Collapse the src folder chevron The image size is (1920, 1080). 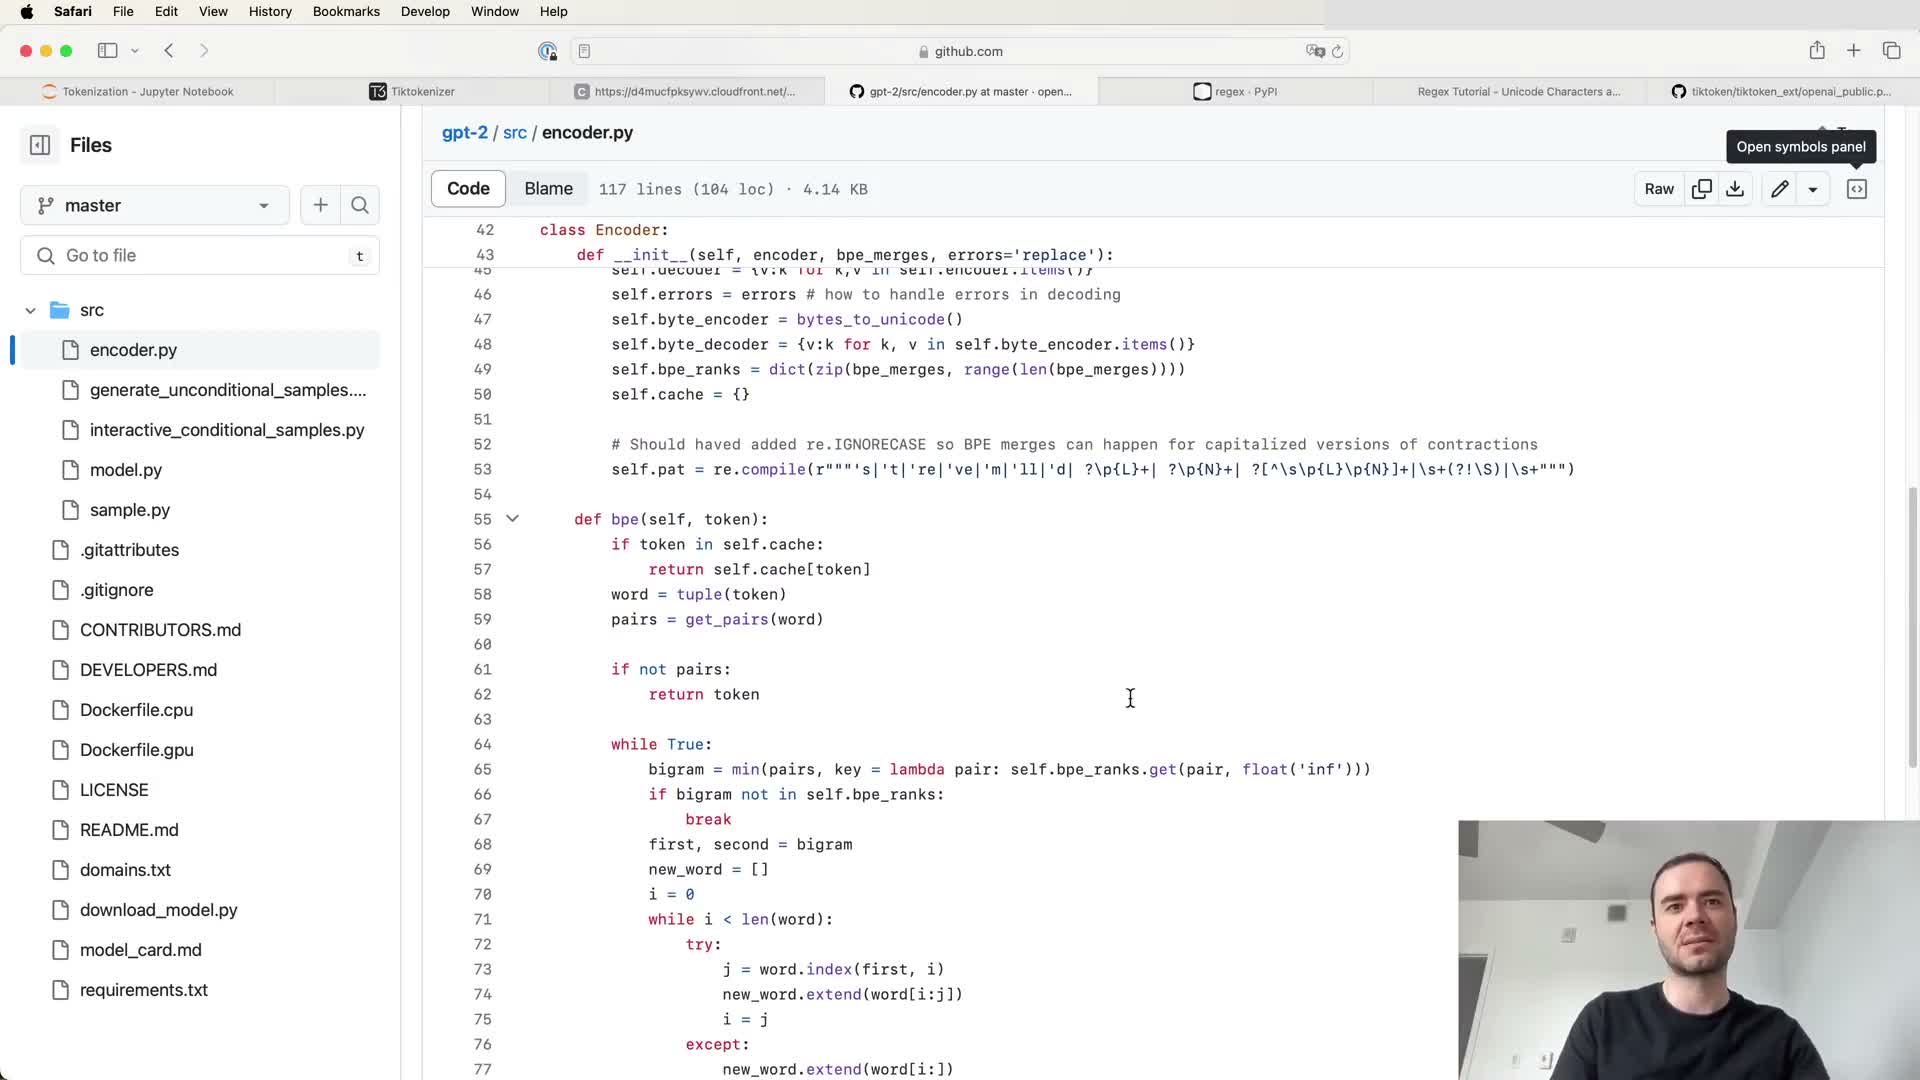[31, 310]
